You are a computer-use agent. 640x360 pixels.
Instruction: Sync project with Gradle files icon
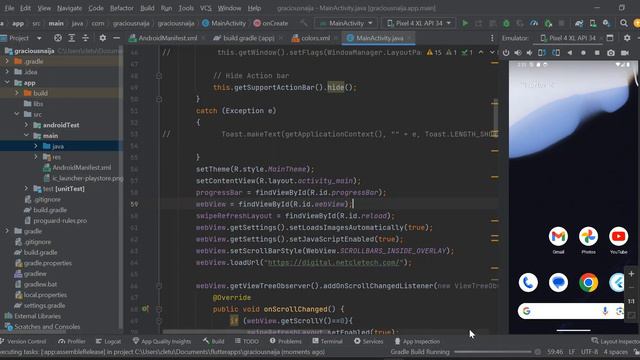click(x=579, y=23)
